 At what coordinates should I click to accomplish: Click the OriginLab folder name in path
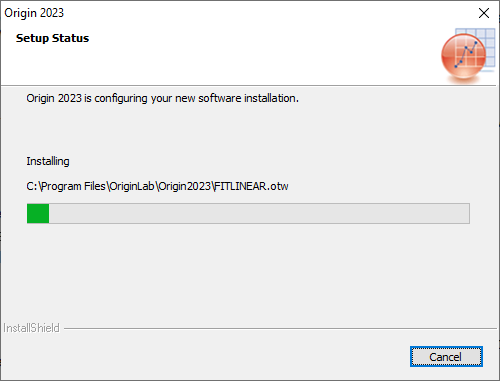tap(132, 186)
